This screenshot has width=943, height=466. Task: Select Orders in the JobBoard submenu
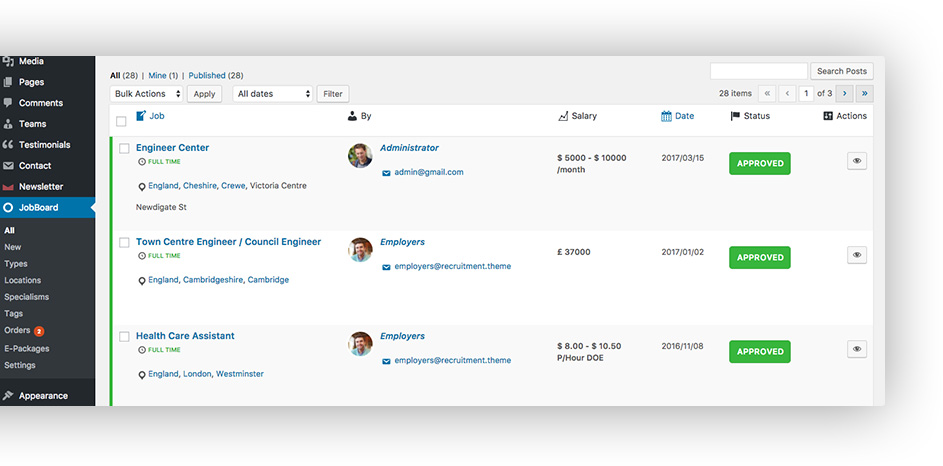click(x=18, y=330)
